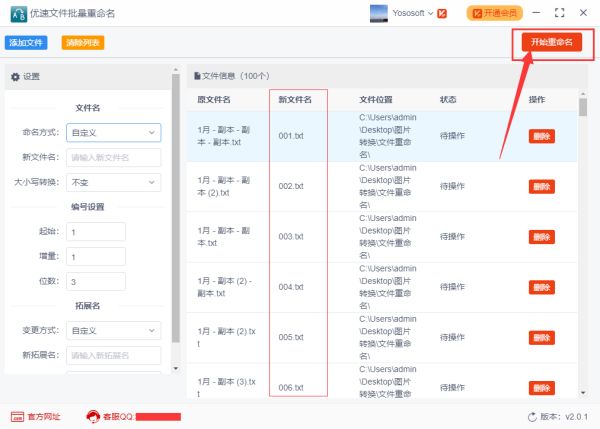Click the customer service QQ icon
This screenshot has width=600, height=429.
[x=94, y=416]
